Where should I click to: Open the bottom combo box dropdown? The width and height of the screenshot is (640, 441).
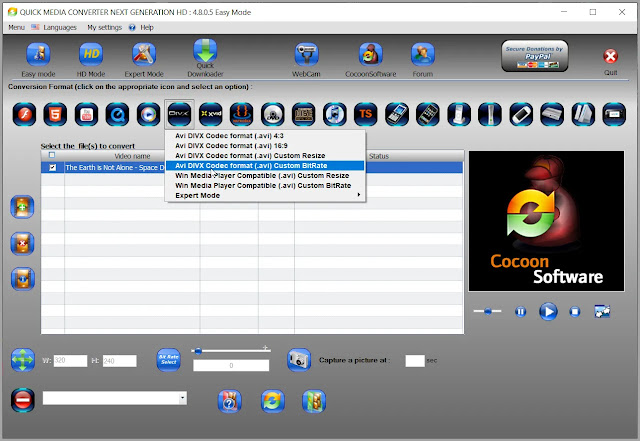(x=183, y=398)
